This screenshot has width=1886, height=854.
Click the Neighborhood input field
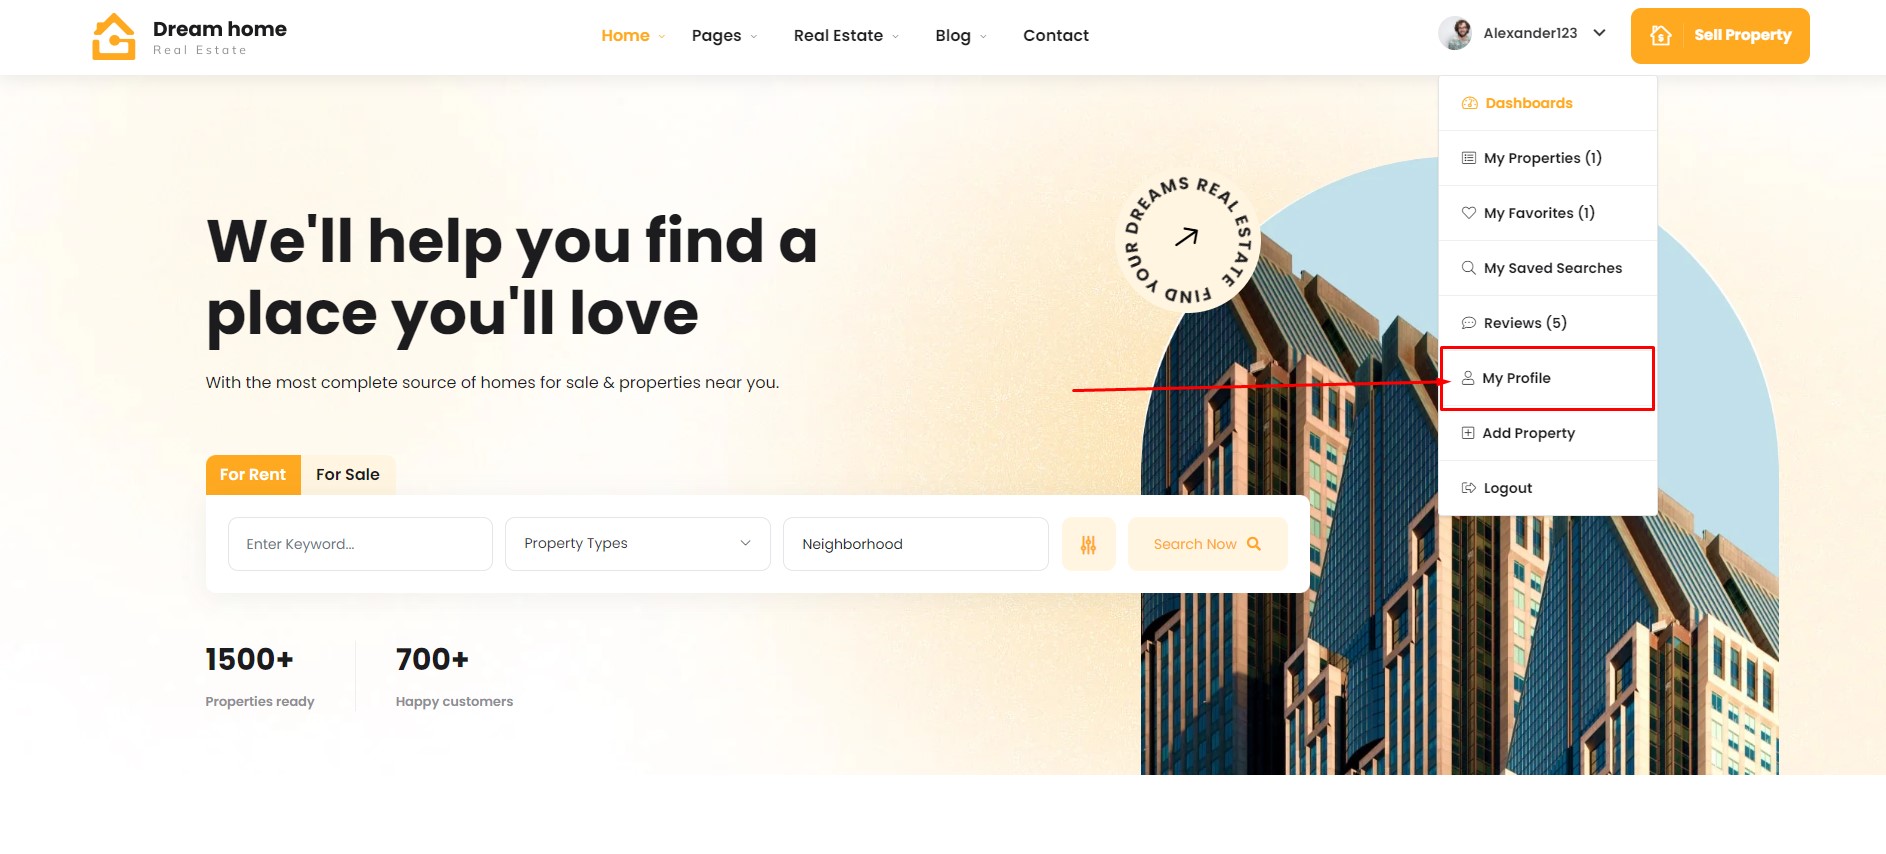tap(915, 544)
